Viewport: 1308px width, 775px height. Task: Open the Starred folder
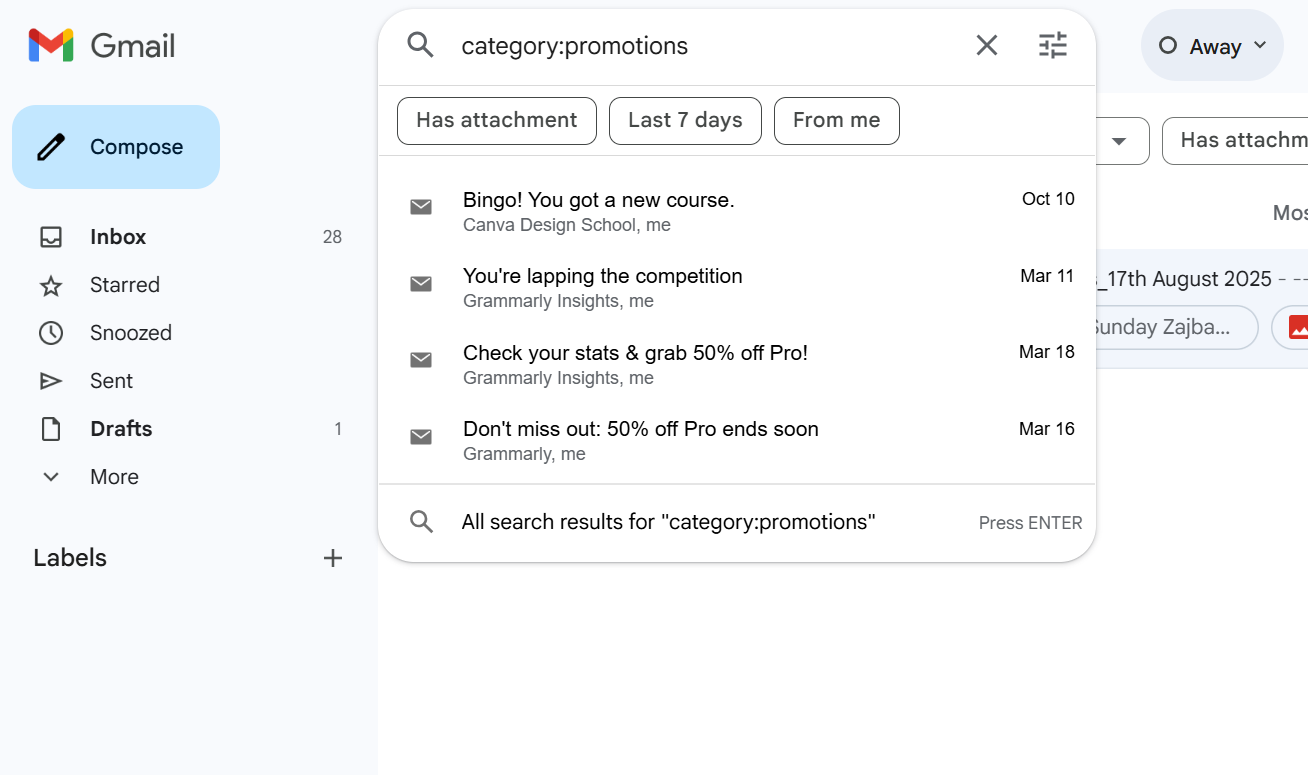(124, 285)
